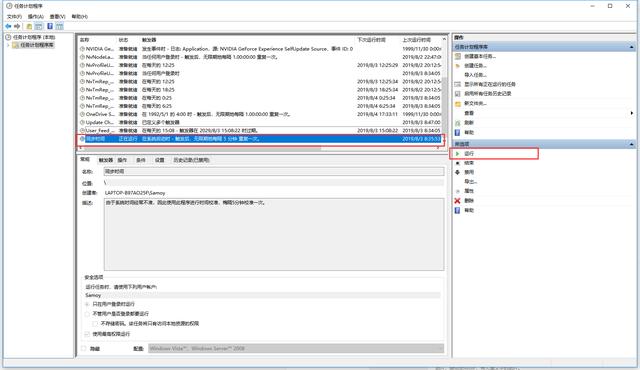Open the 查看(V) menu
The height and width of the screenshot is (370, 640).
pos(58,16)
